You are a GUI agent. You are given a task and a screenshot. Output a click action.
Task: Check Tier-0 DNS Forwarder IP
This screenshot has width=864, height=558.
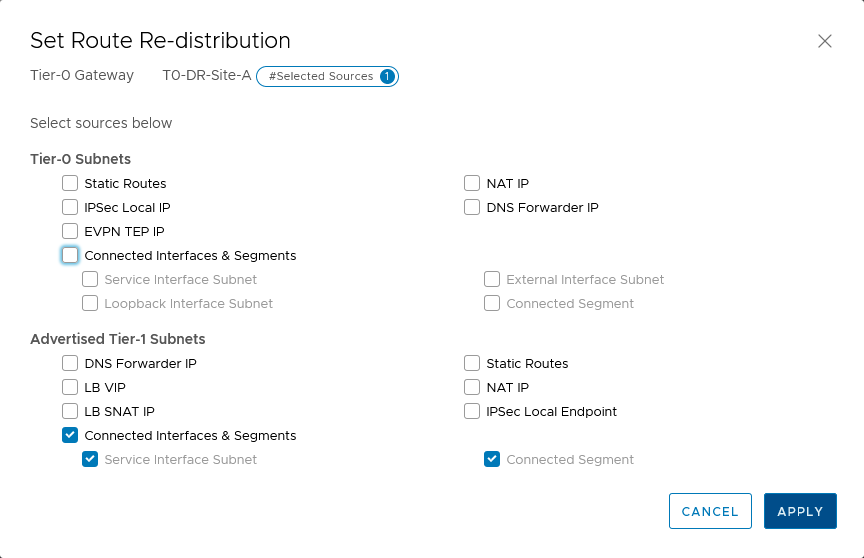point(472,207)
